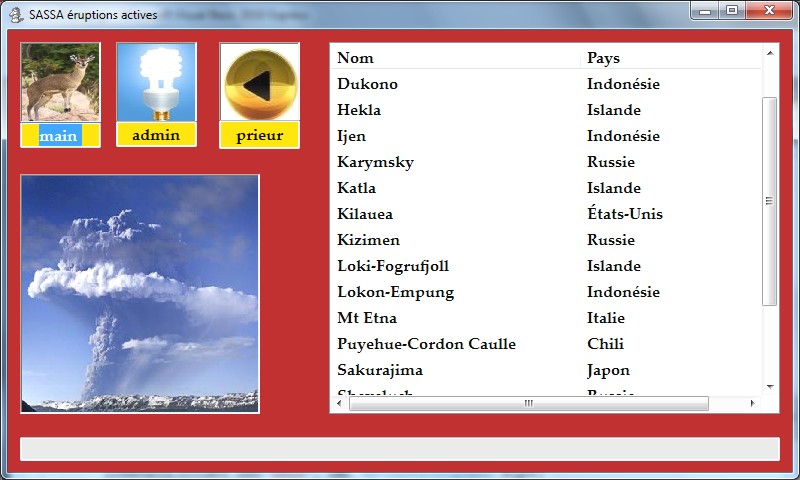Click the volcanic eruption photo
The height and width of the screenshot is (480, 800).
point(140,293)
